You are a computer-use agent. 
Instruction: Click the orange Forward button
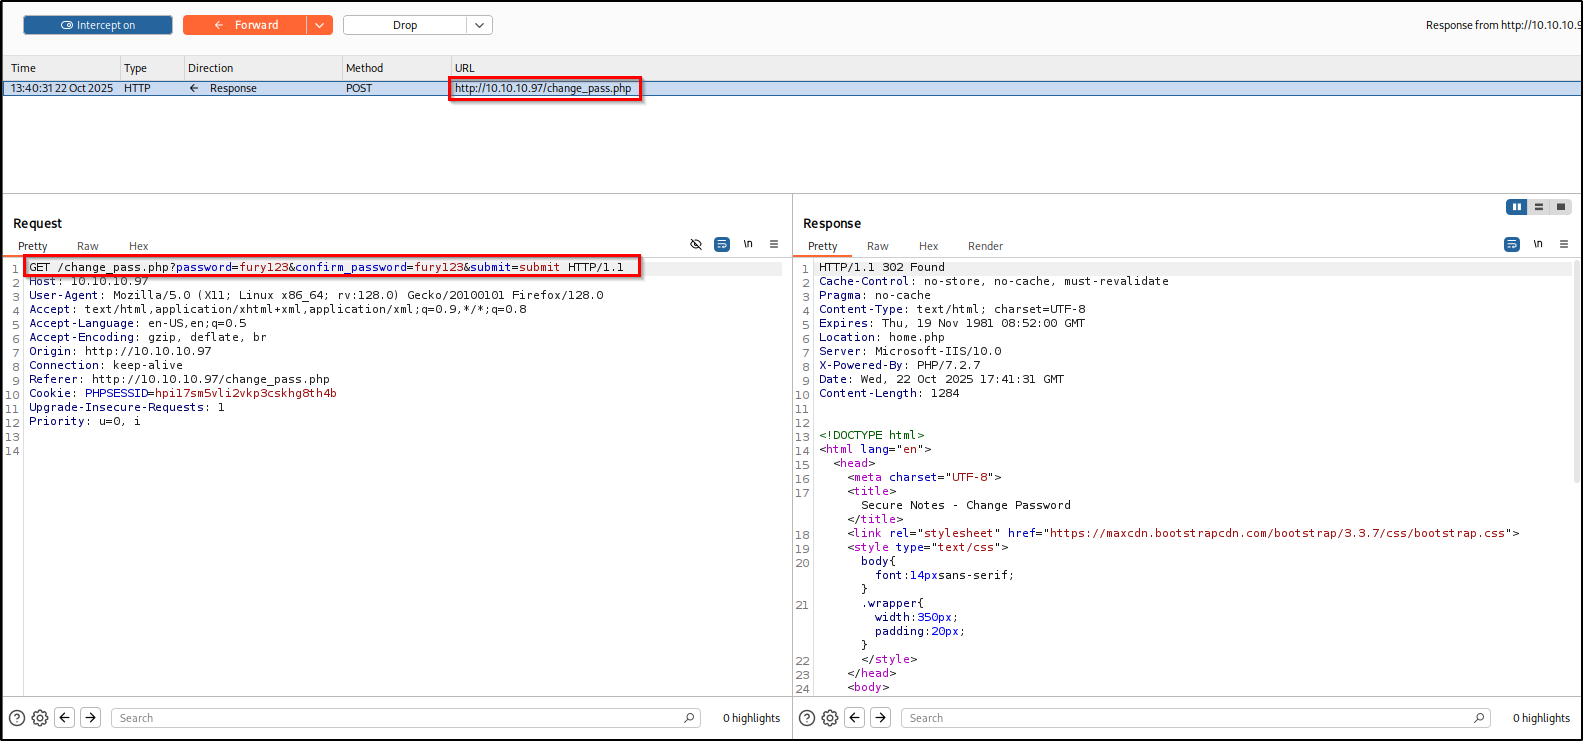tap(246, 25)
